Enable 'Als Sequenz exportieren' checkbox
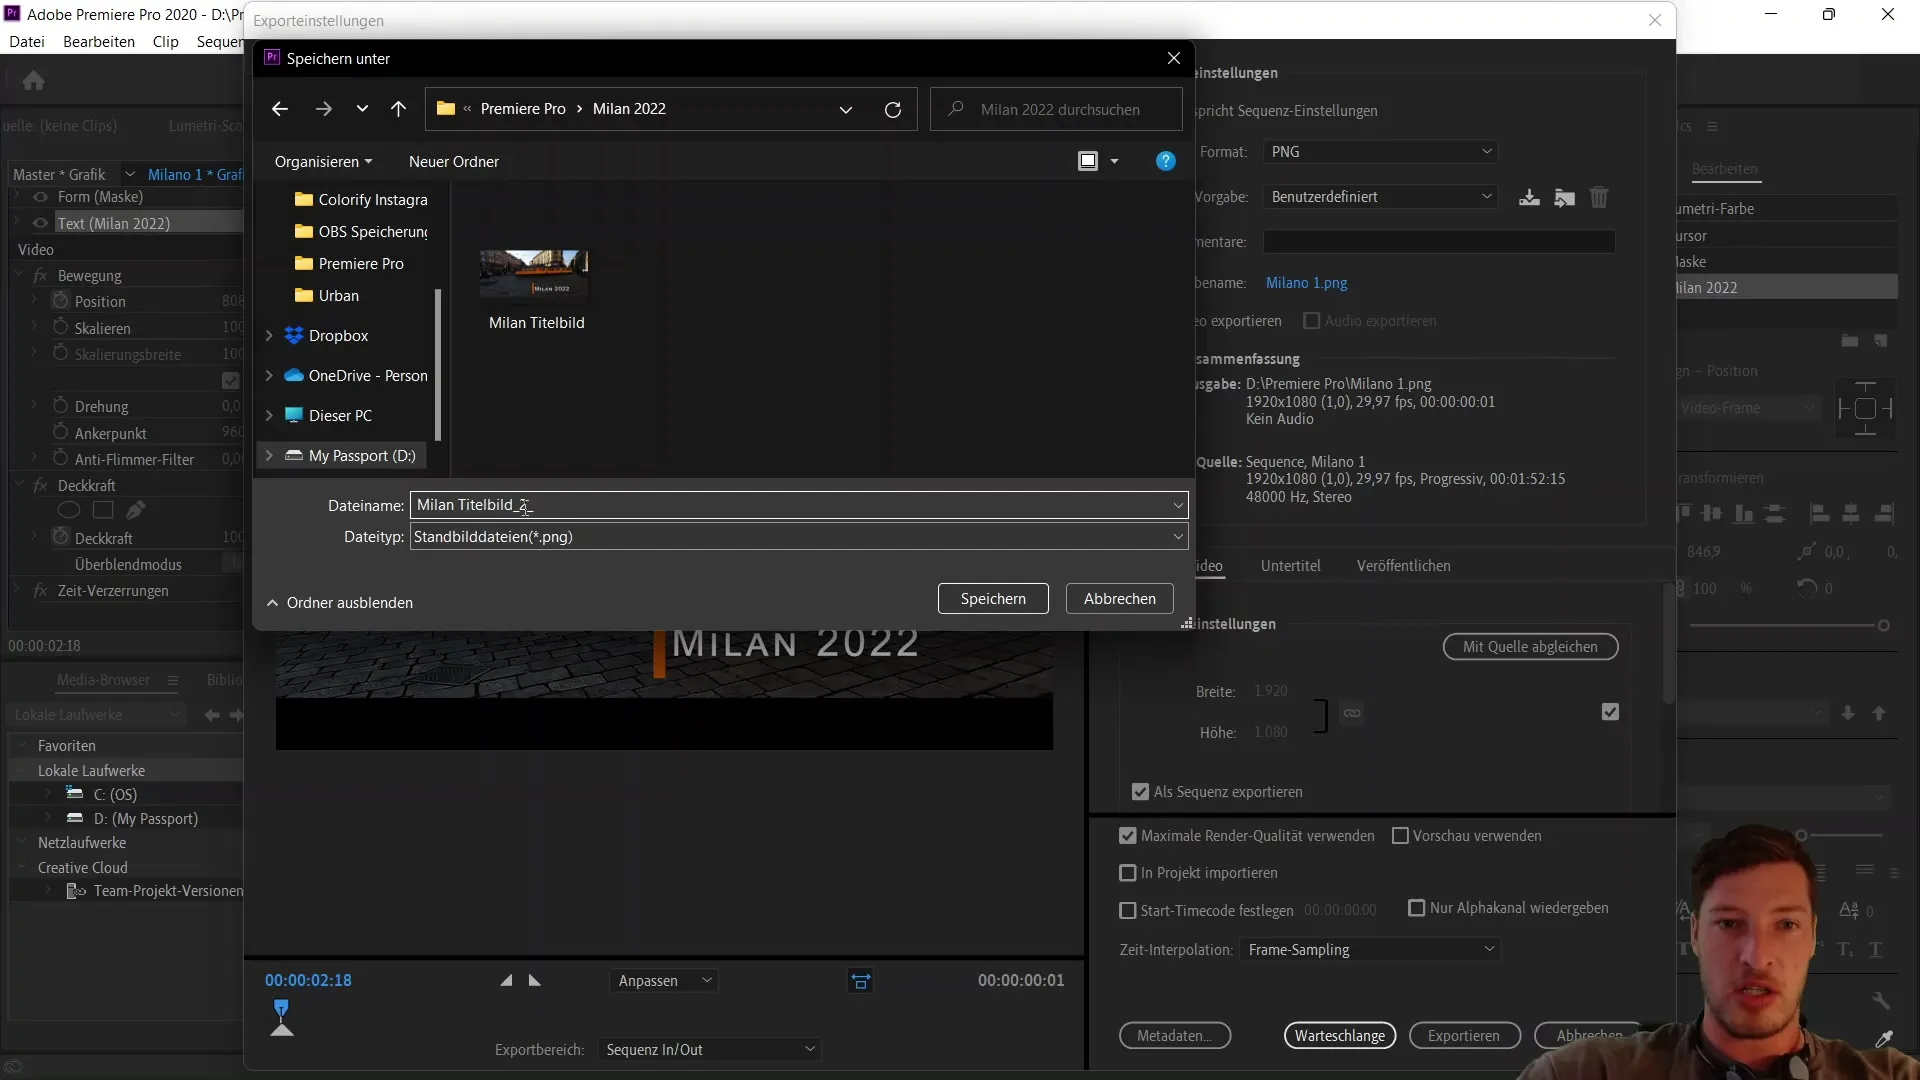Screen dimensions: 1920x1080 pos(1139,791)
